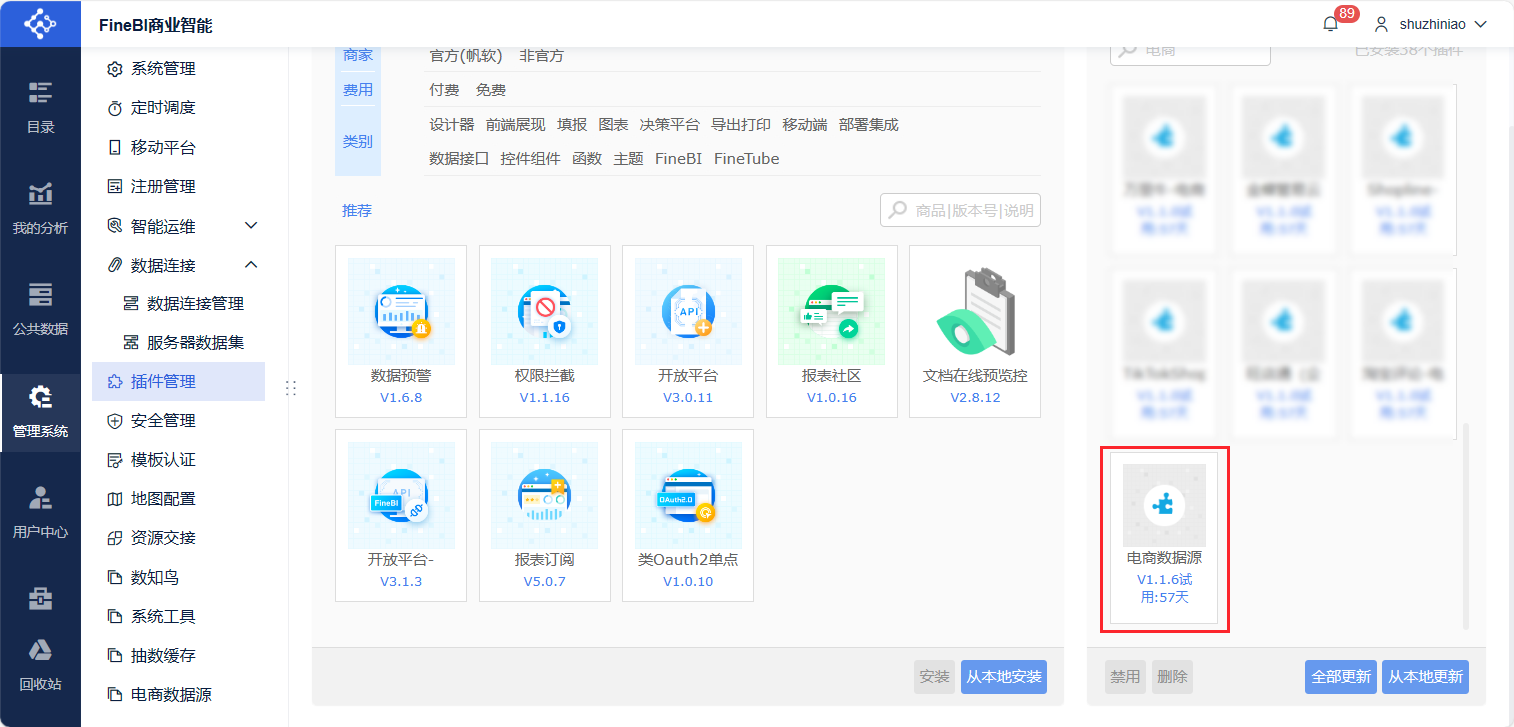Image resolution: width=1514 pixels, height=727 pixels.
Task: Open the notification bell with badge 89
Action: tap(1330, 24)
